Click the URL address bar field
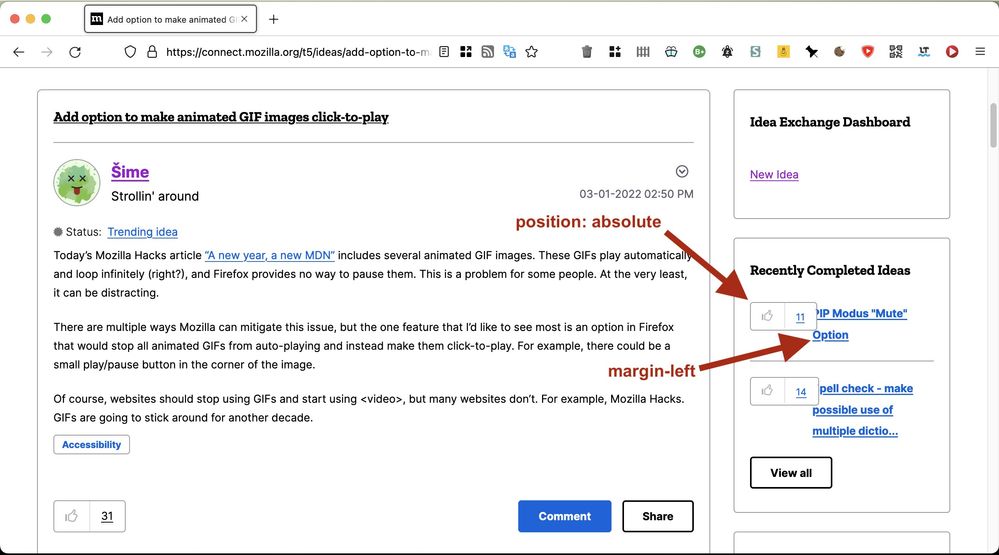The height and width of the screenshot is (555, 999). [x=298, y=52]
